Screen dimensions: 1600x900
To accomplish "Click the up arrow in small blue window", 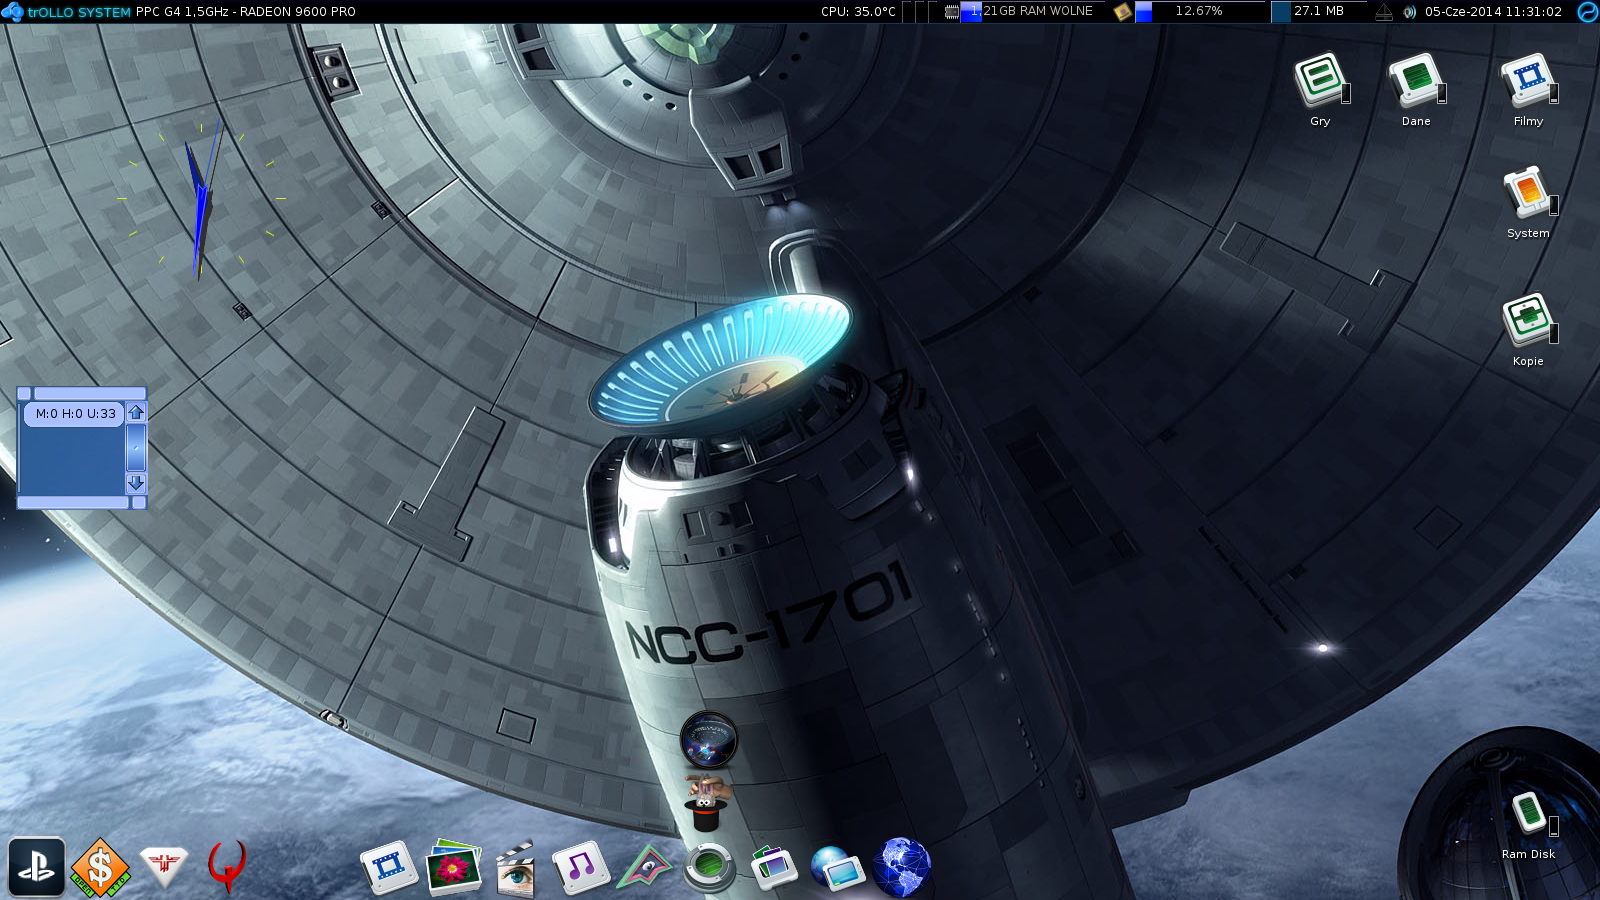I will pyautogui.click(x=137, y=412).
